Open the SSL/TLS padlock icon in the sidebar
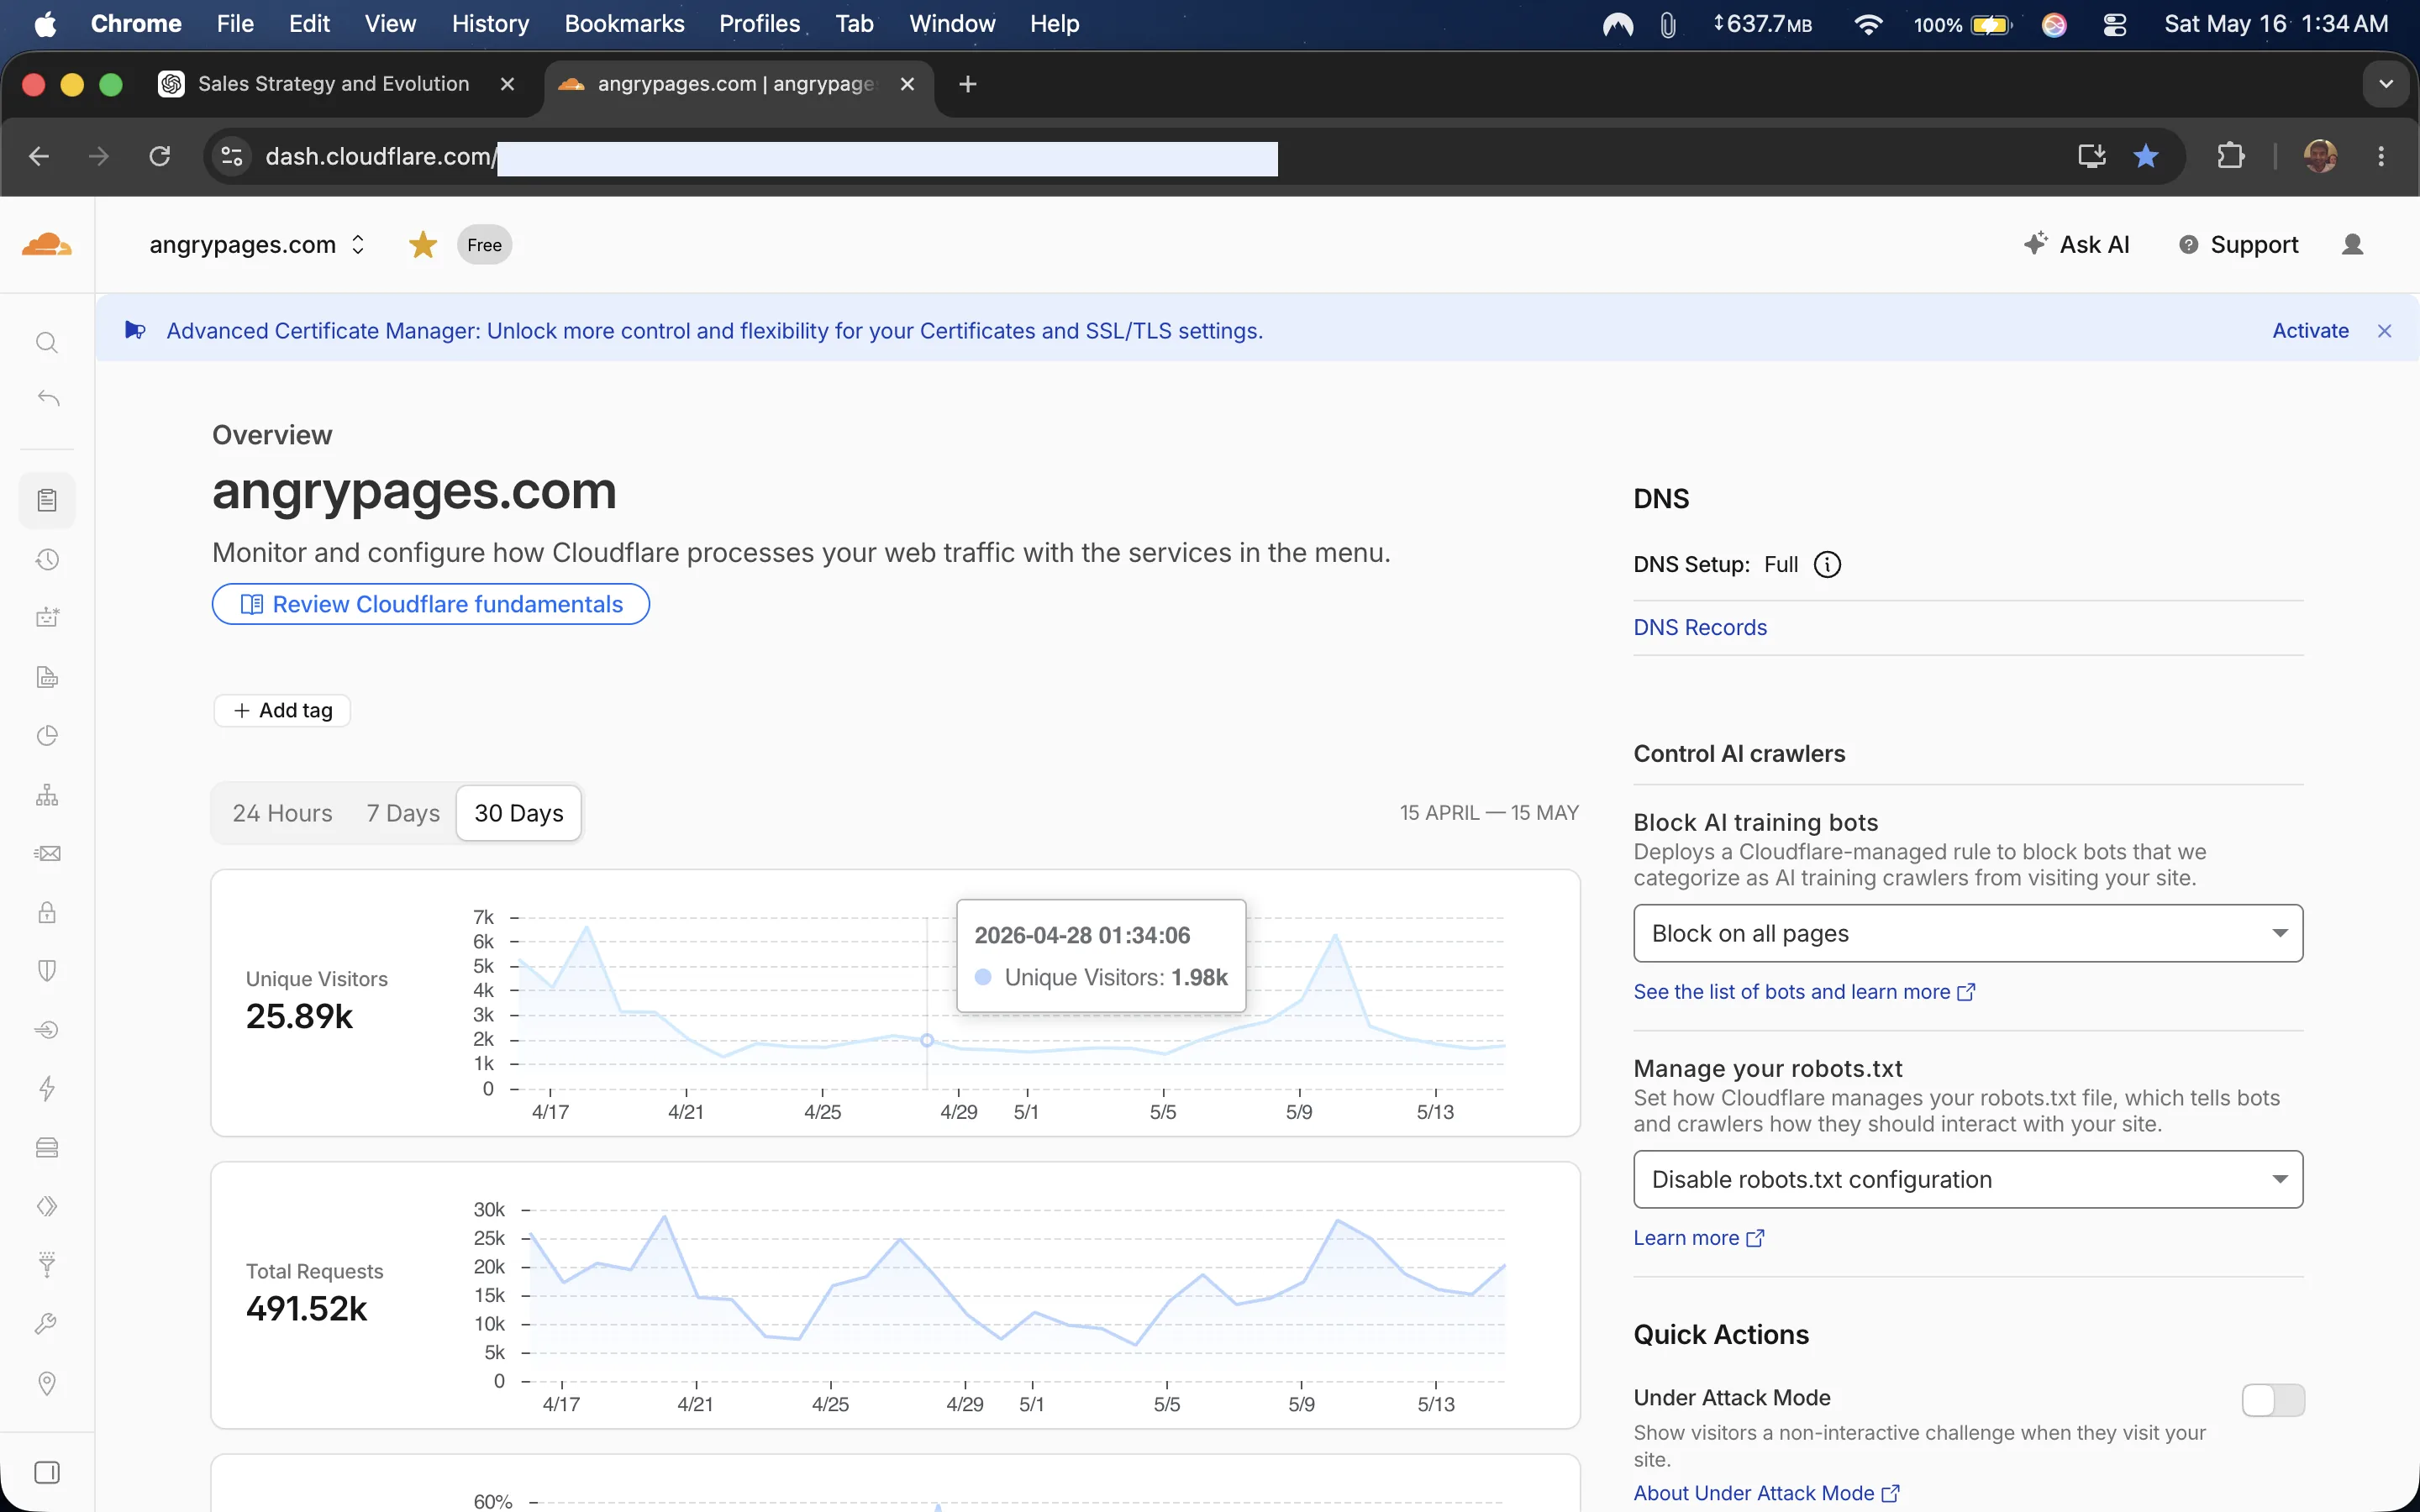 [47, 912]
